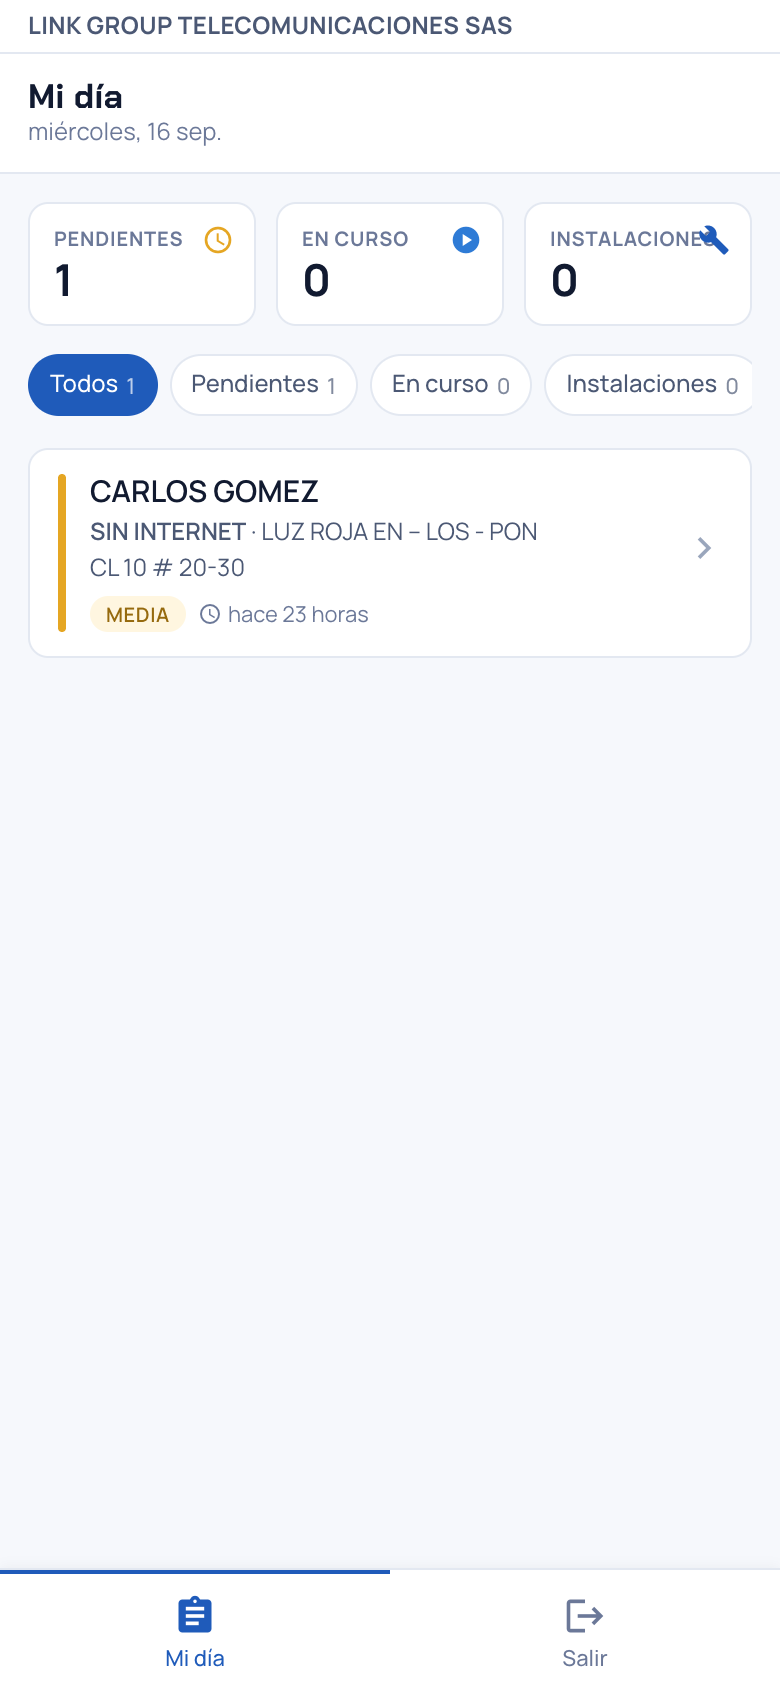Tap the Salir bottom tab label
The width and height of the screenshot is (780, 1688).
585,1658
